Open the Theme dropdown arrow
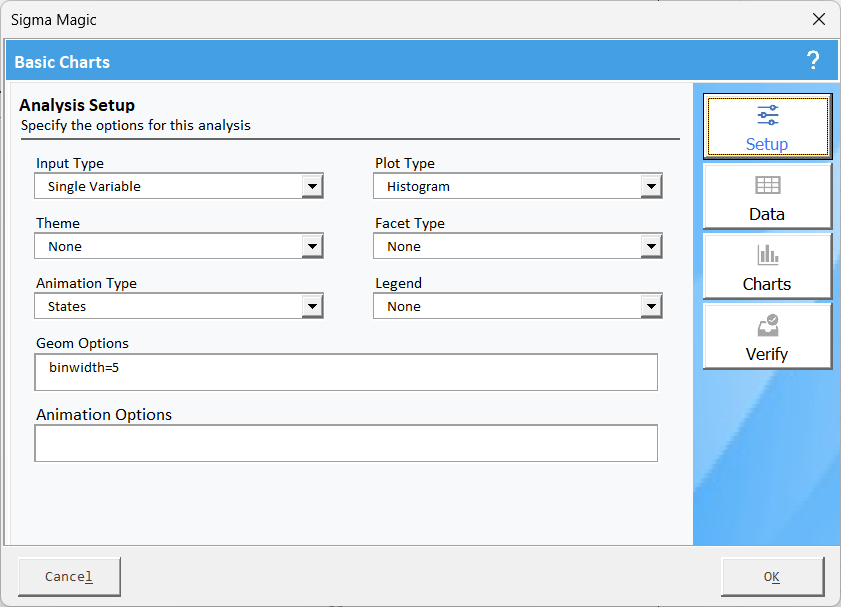 point(312,247)
